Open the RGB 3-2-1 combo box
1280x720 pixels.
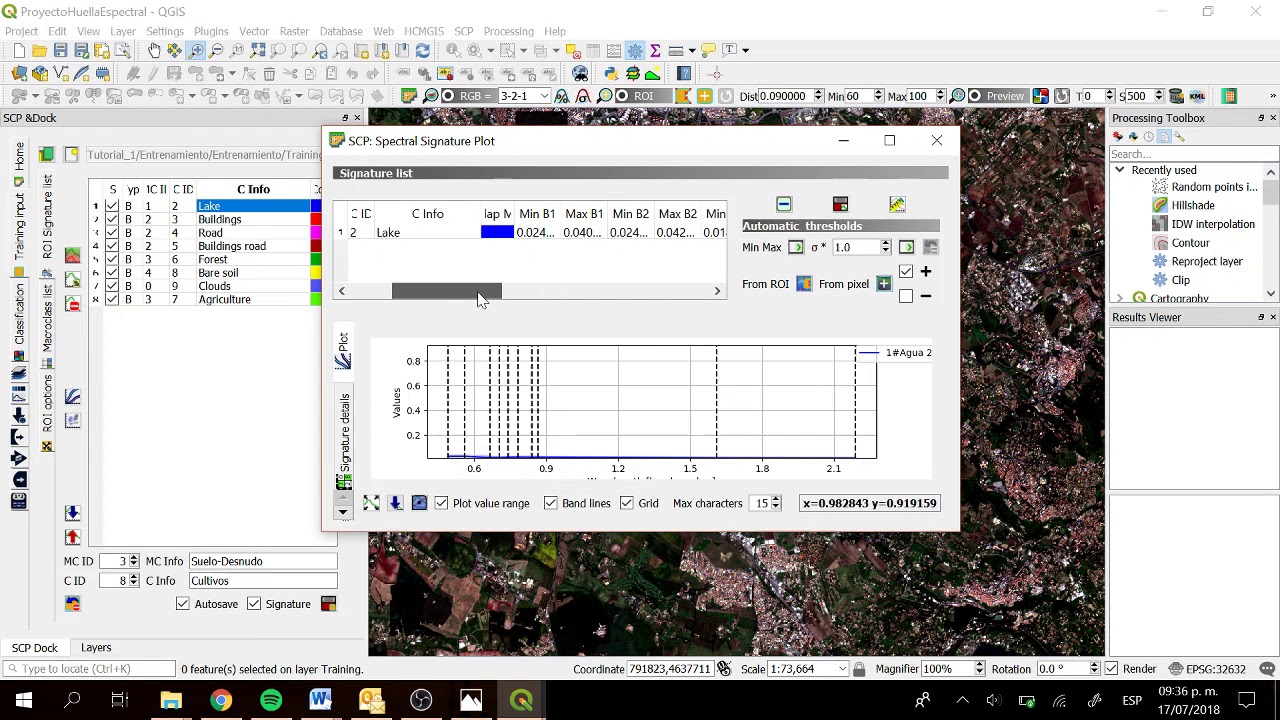coord(525,96)
